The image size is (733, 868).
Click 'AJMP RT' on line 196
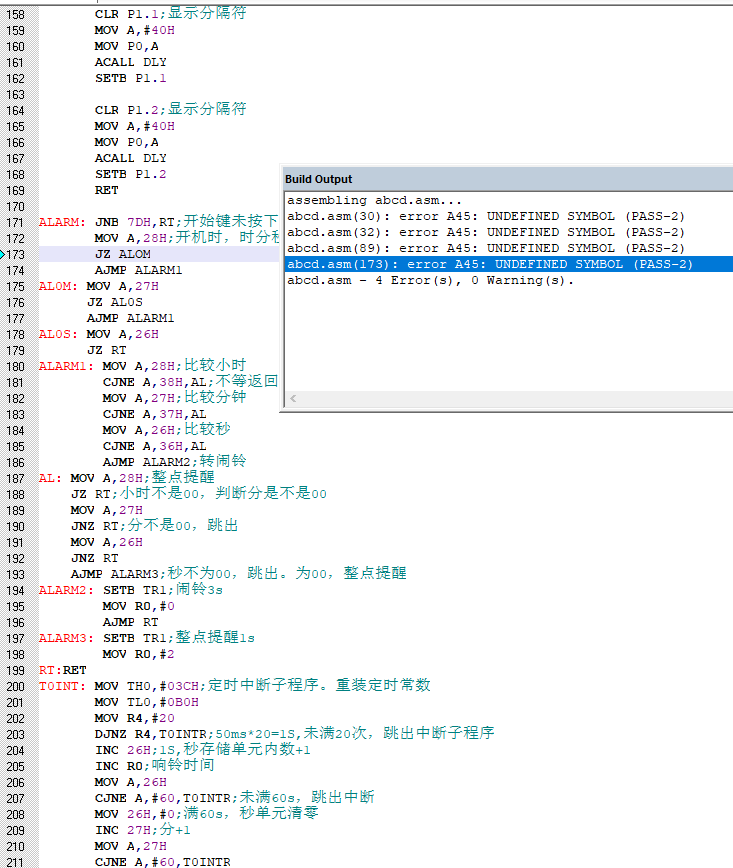tap(131, 623)
